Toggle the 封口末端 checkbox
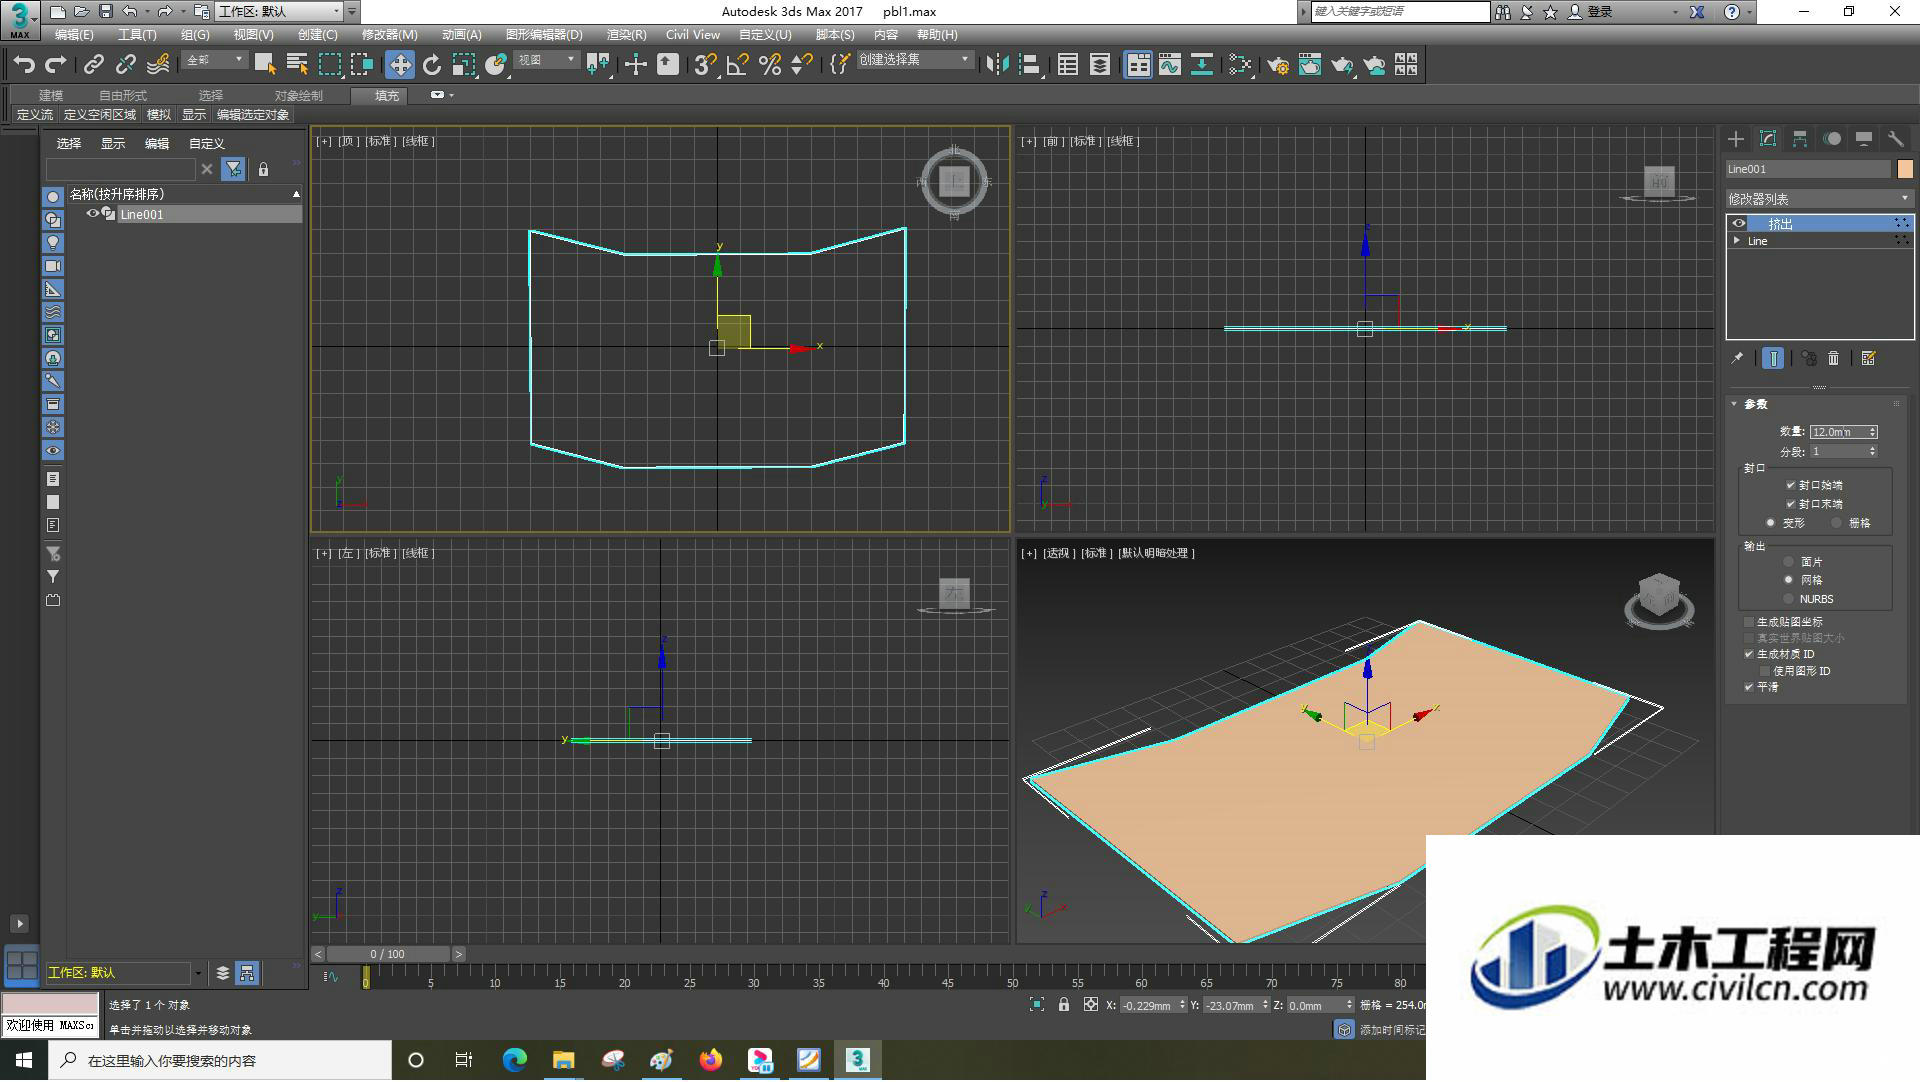Screen dimensions: 1920x1082 (1791, 504)
